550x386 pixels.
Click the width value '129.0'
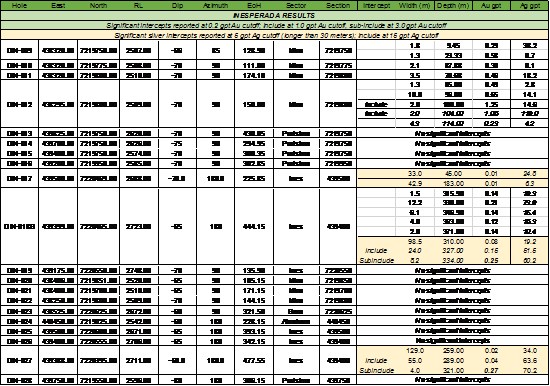click(415, 351)
